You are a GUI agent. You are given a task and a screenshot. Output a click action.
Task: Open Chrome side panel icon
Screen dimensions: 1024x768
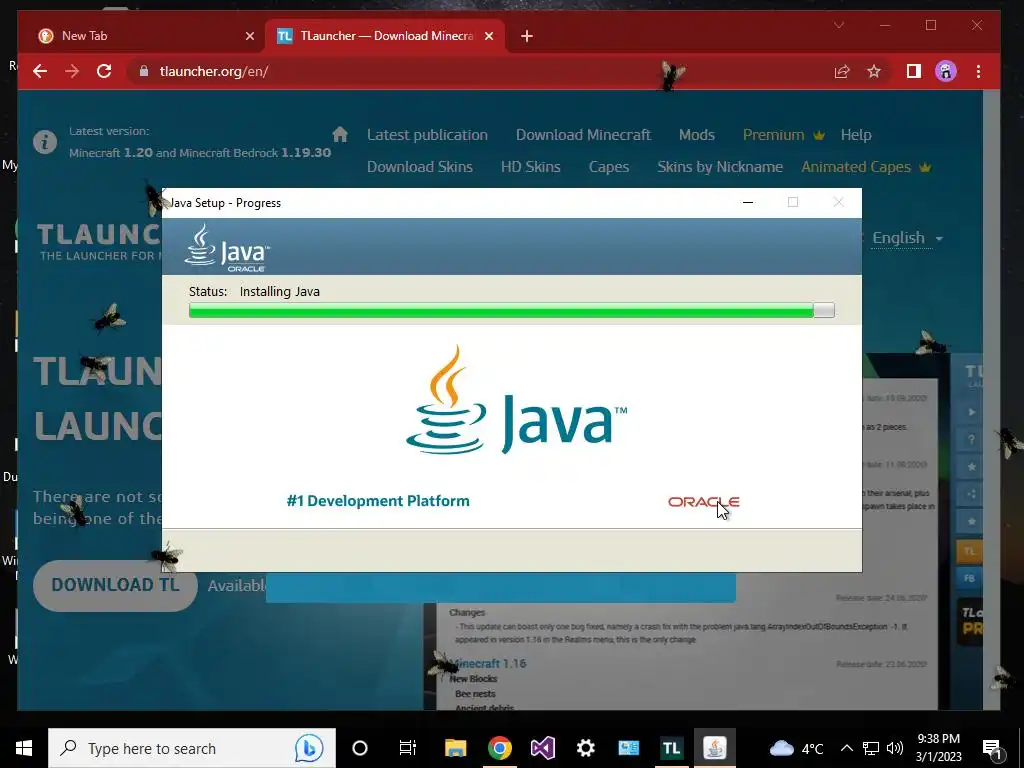[x=914, y=71]
